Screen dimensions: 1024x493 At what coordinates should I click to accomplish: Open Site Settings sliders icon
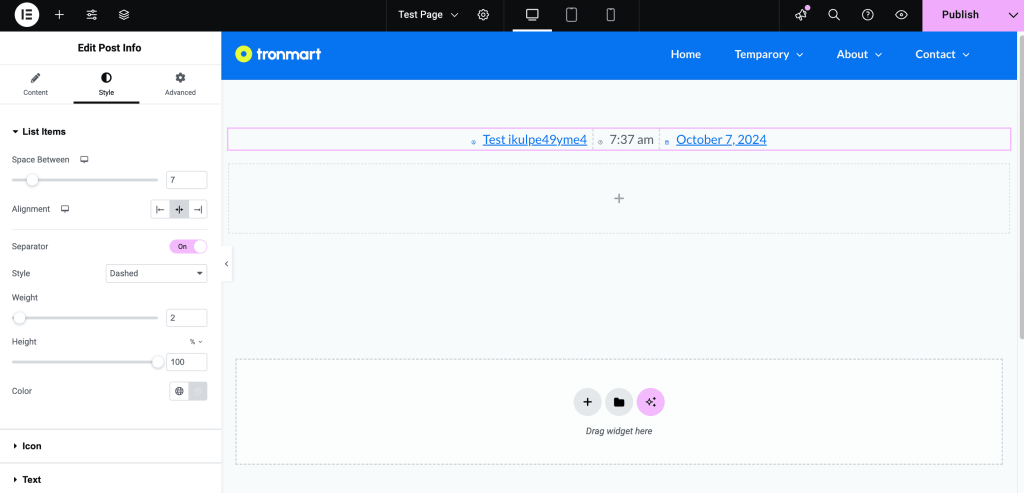point(92,15)
